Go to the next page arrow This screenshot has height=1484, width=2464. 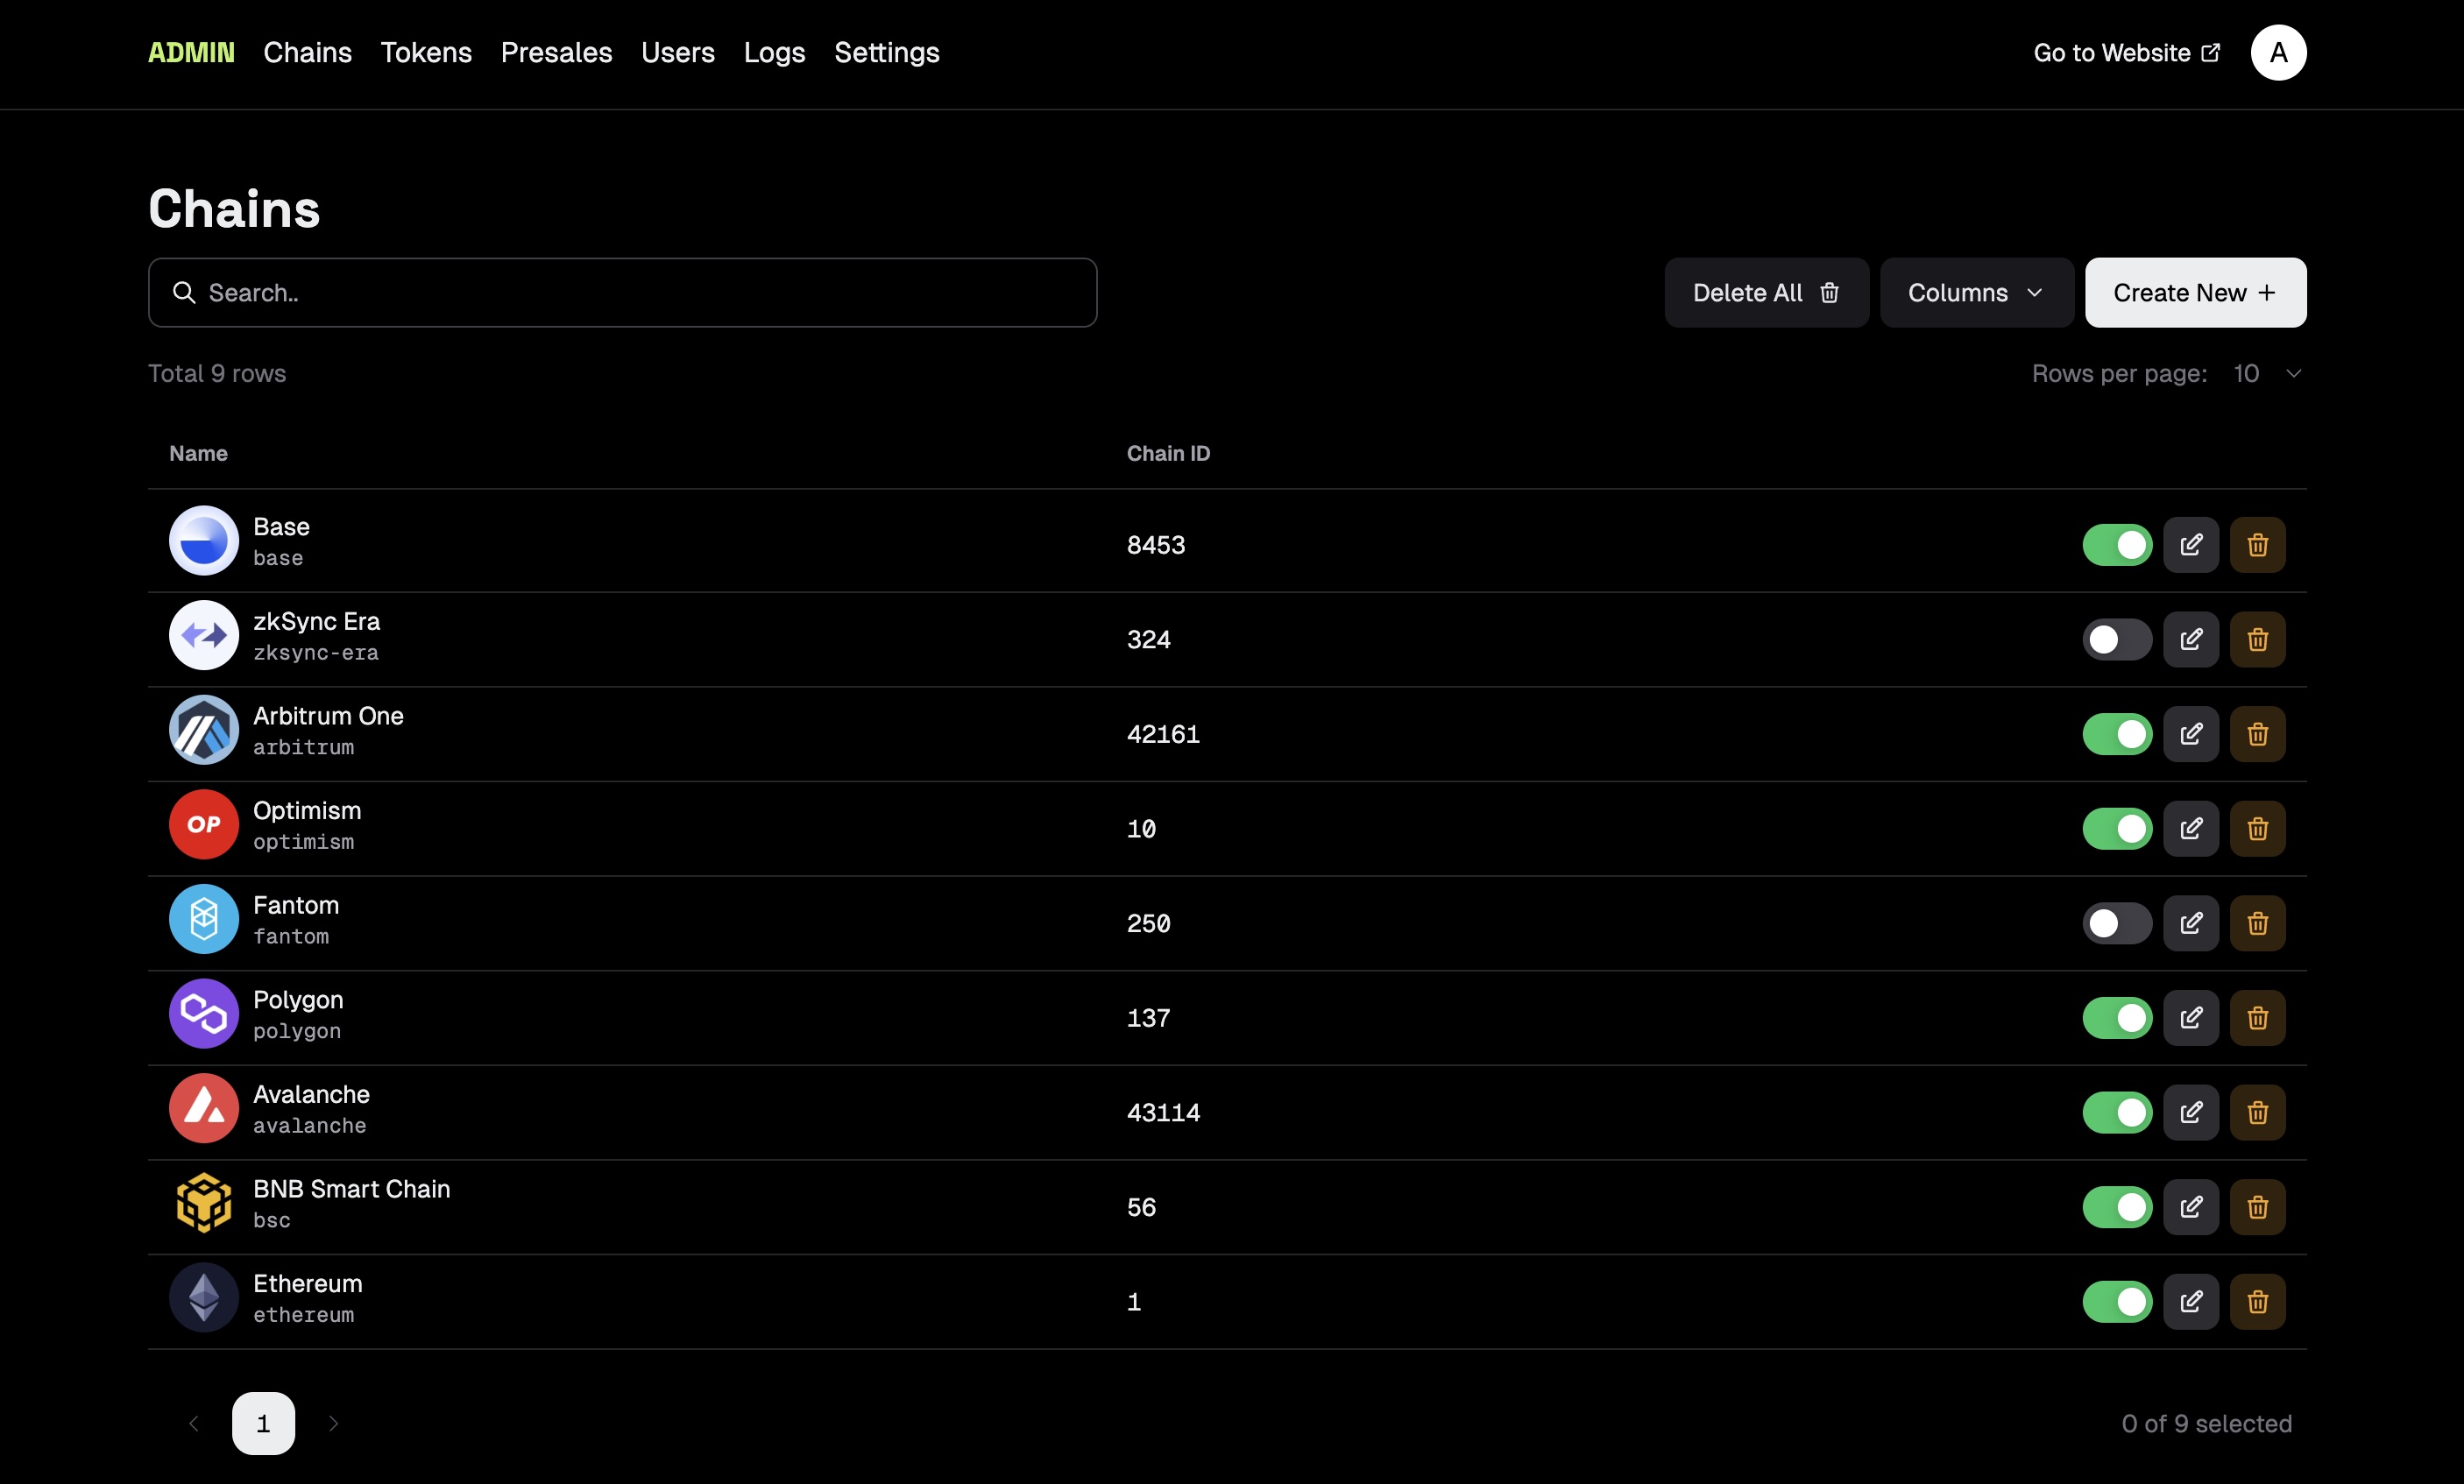[334, 1423]
